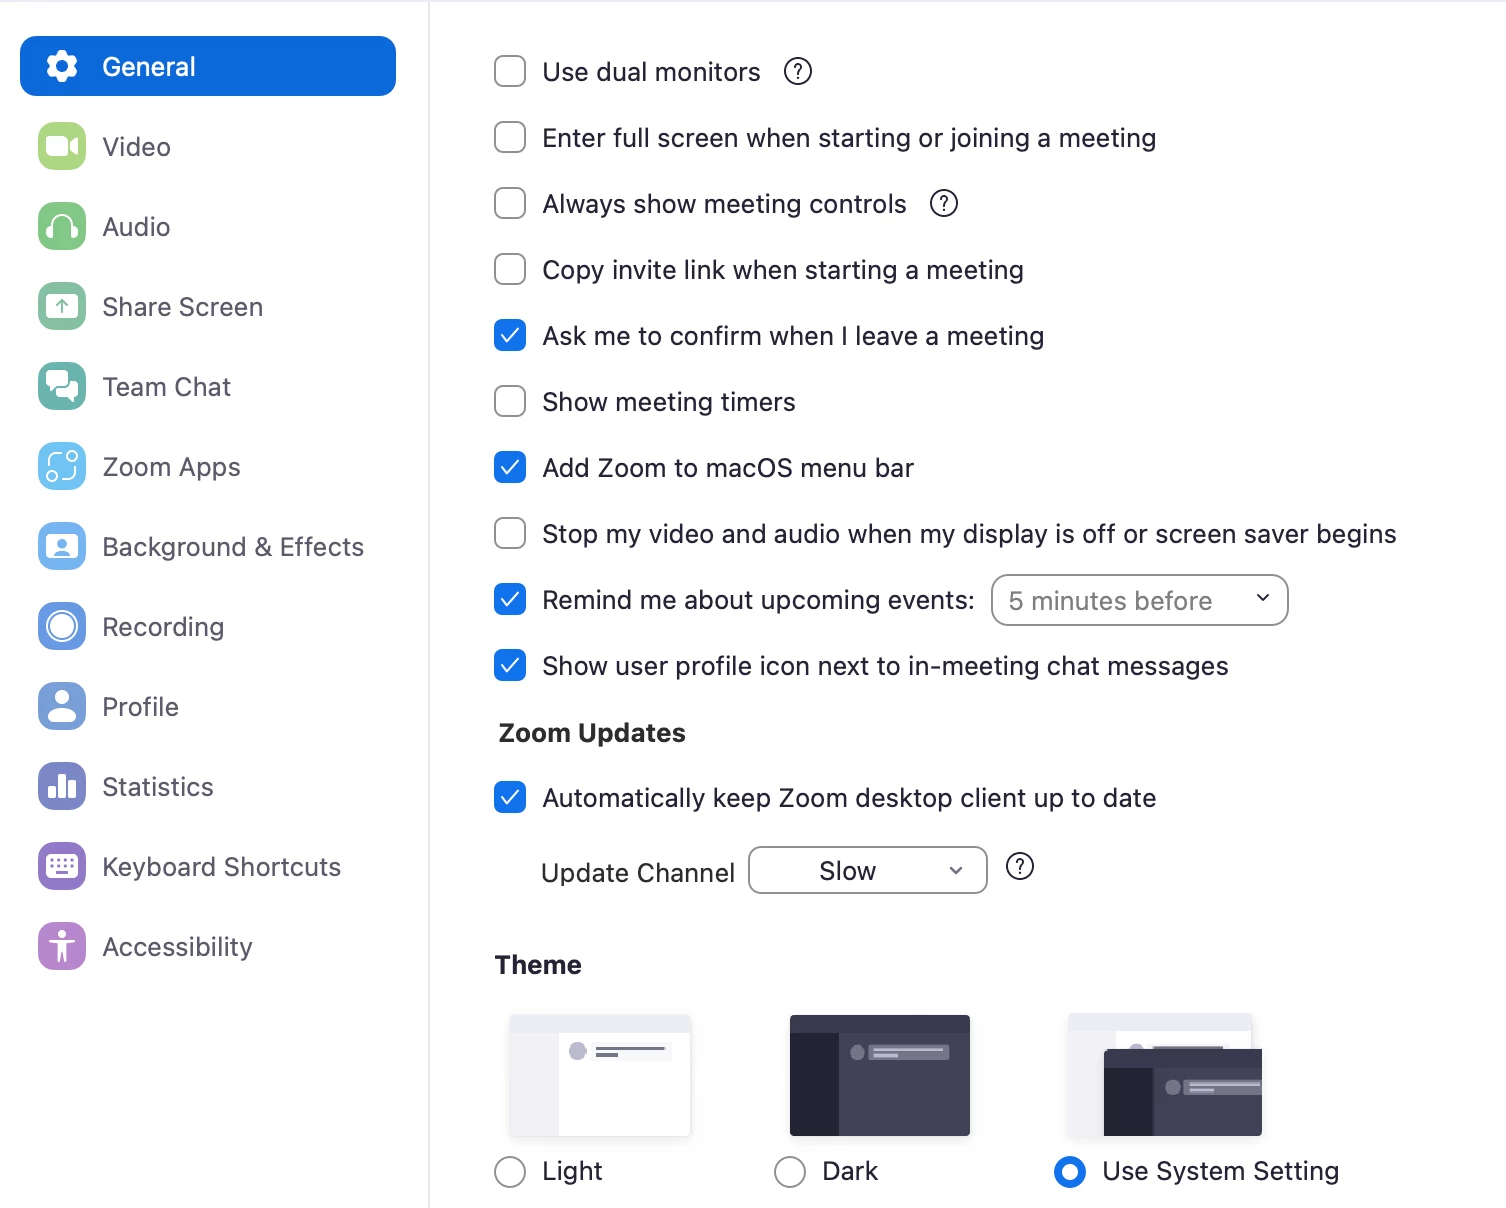The width and height of the screenshot is (1506, 1208).
Task: Enable Copy invite link when starting meeting
Action: coord(510,269)
